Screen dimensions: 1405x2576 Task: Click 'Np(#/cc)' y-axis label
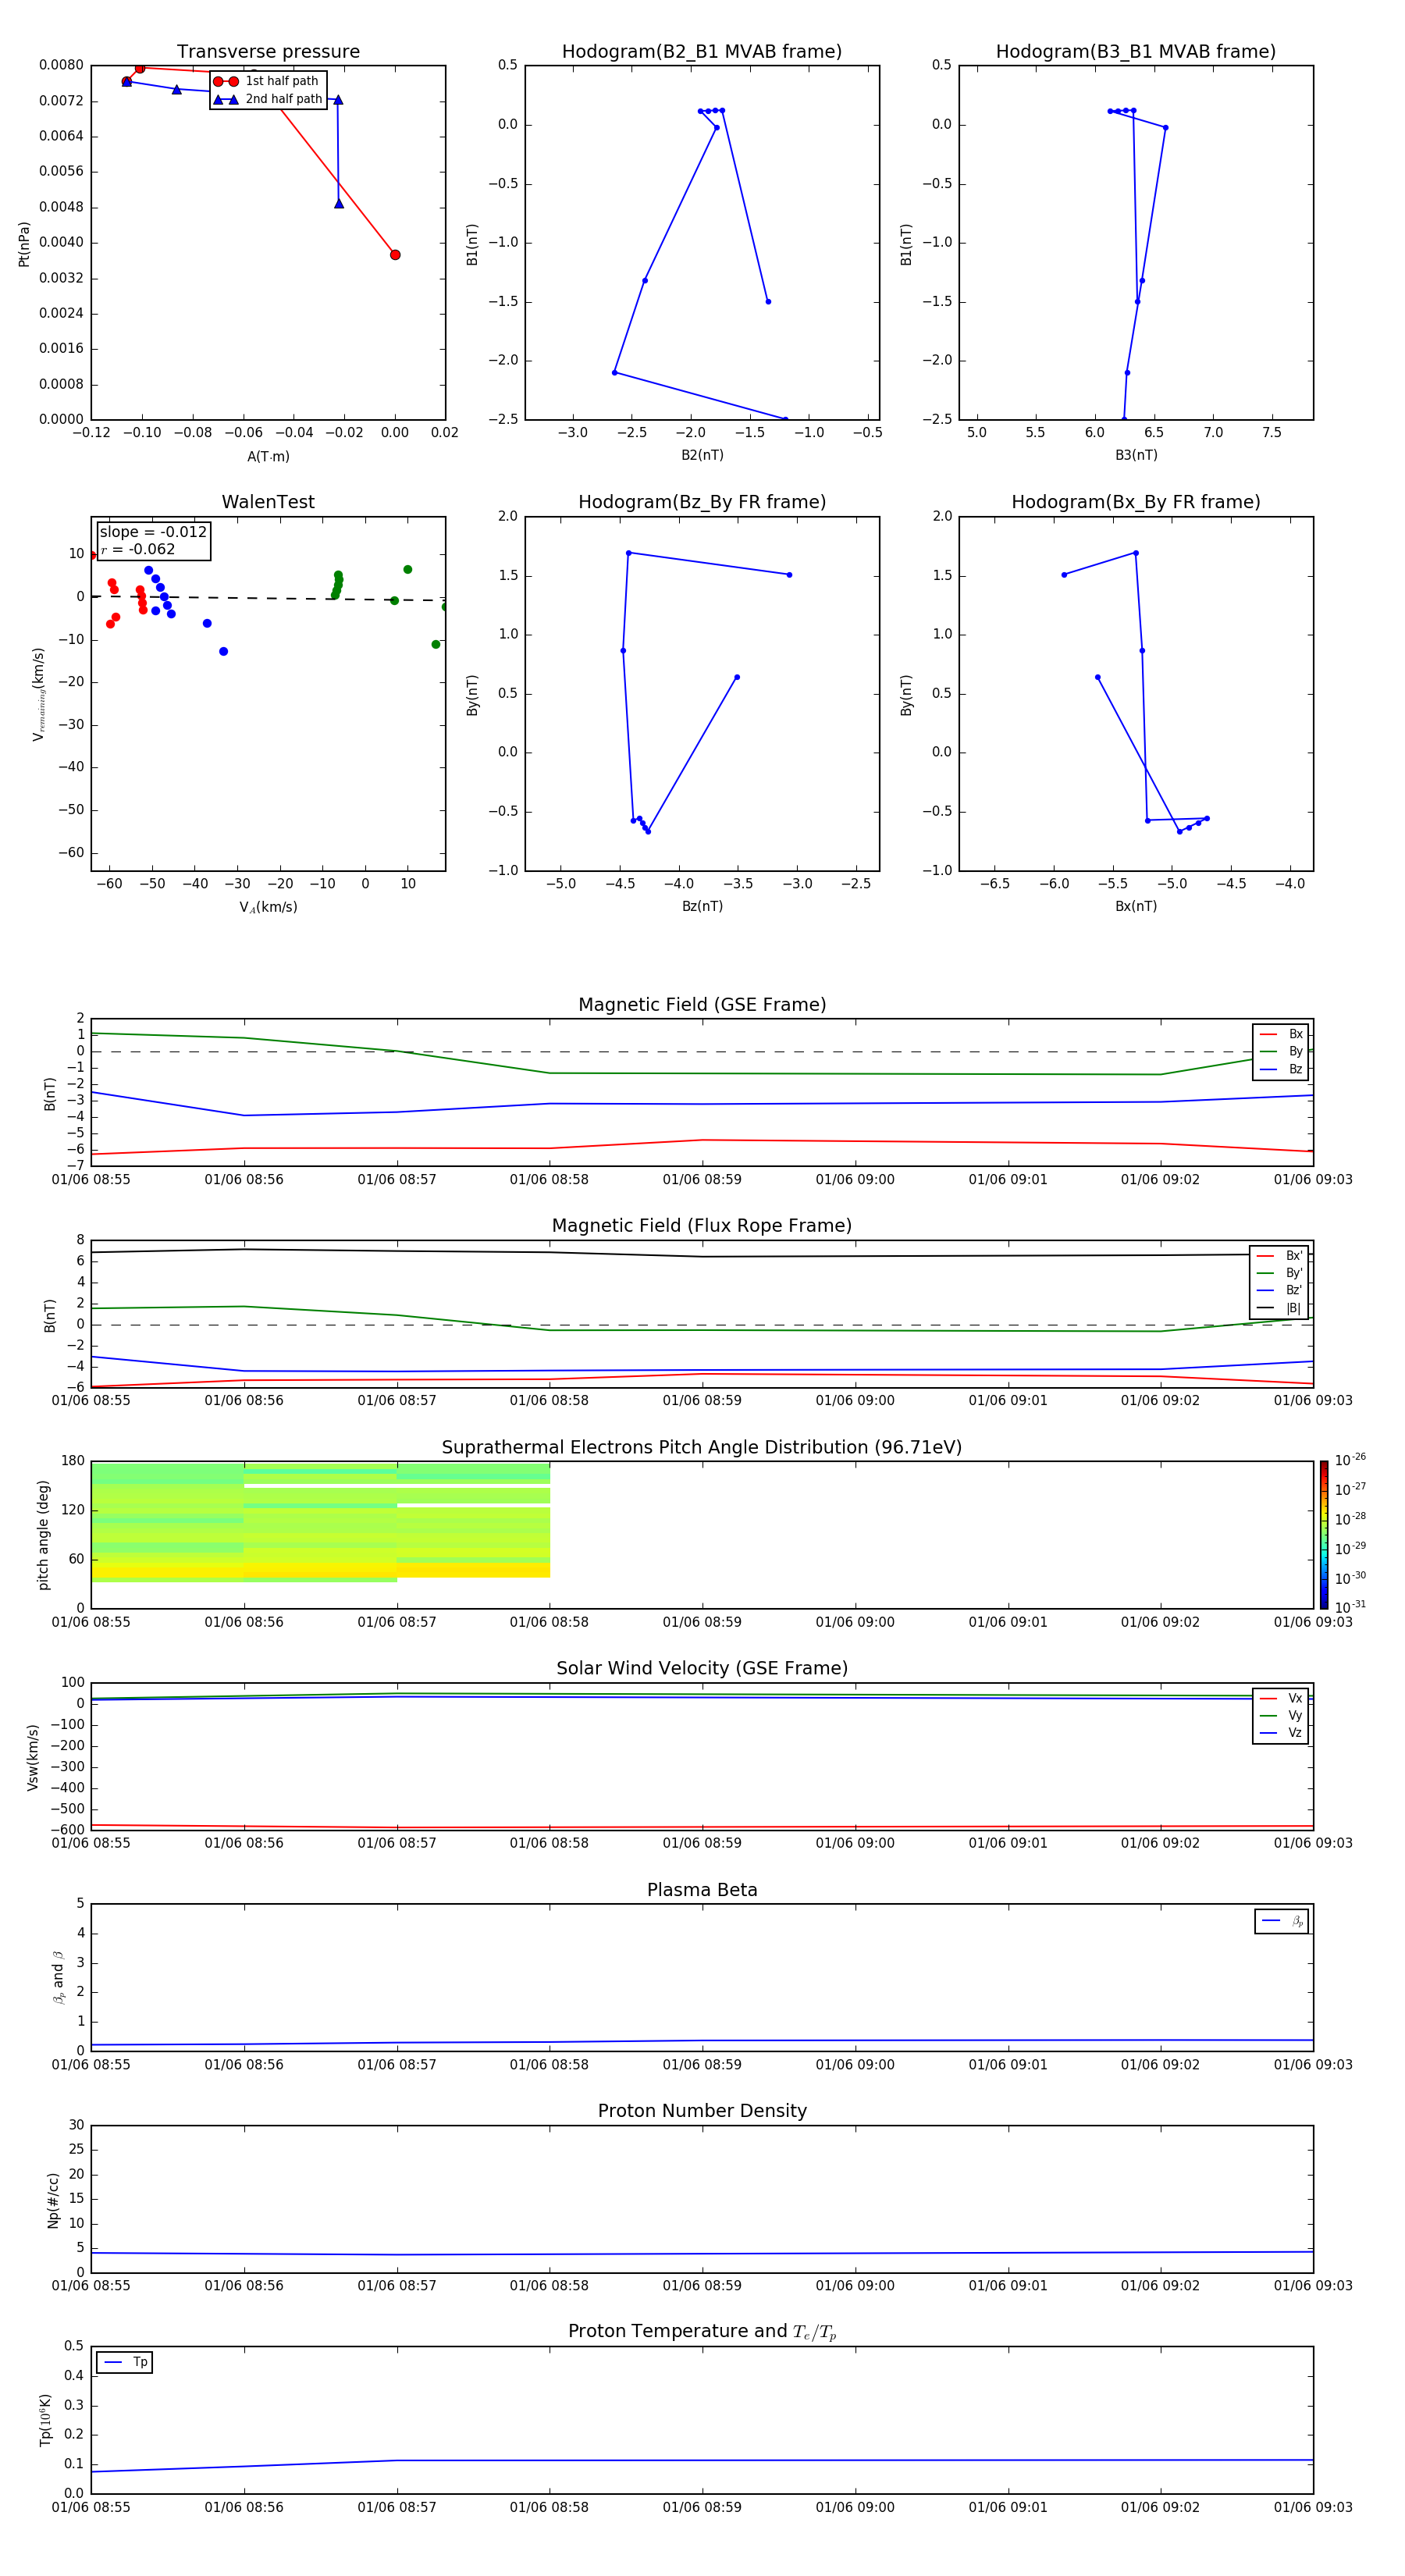[53, 2200]
